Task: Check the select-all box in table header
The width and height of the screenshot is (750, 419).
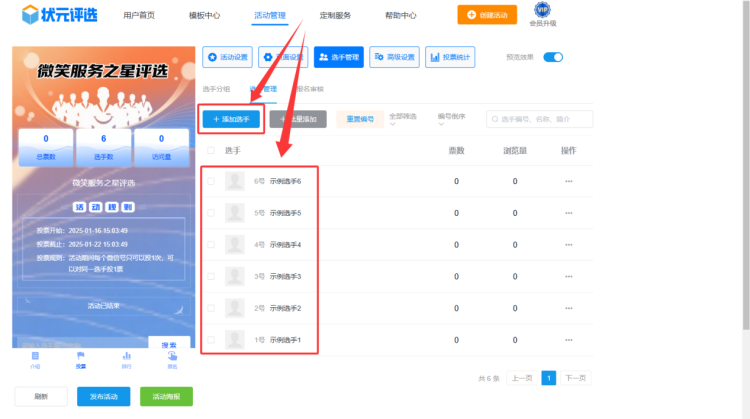Action: [x=210, y=150]
